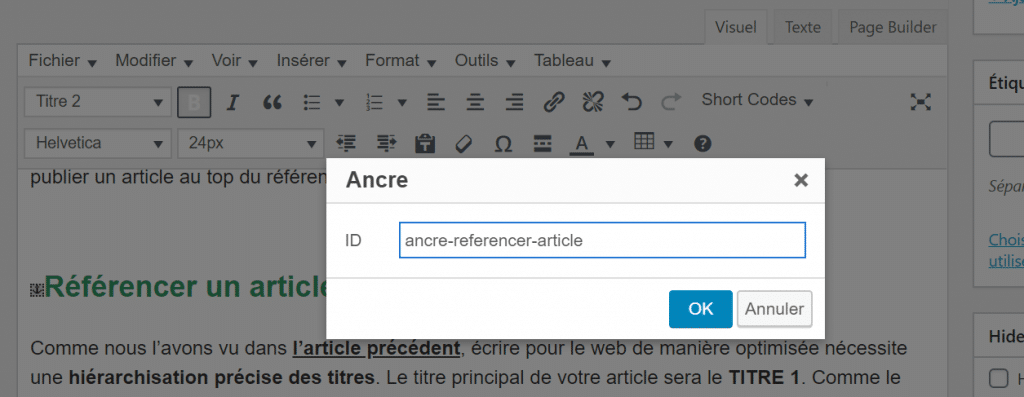Confirm anchor with OK button
The image size is (1024, 397).
click(701, 309)
